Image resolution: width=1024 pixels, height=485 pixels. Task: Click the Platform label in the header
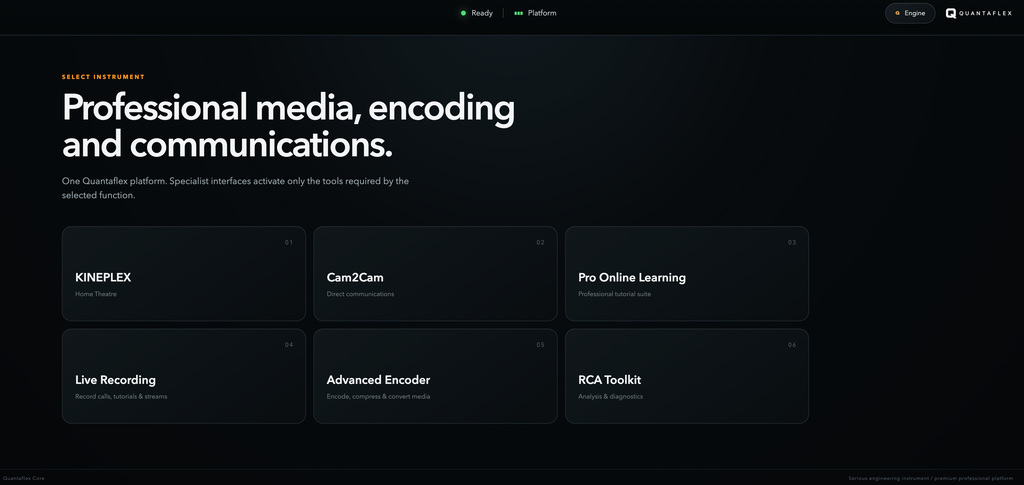click(x=542, y=13)
